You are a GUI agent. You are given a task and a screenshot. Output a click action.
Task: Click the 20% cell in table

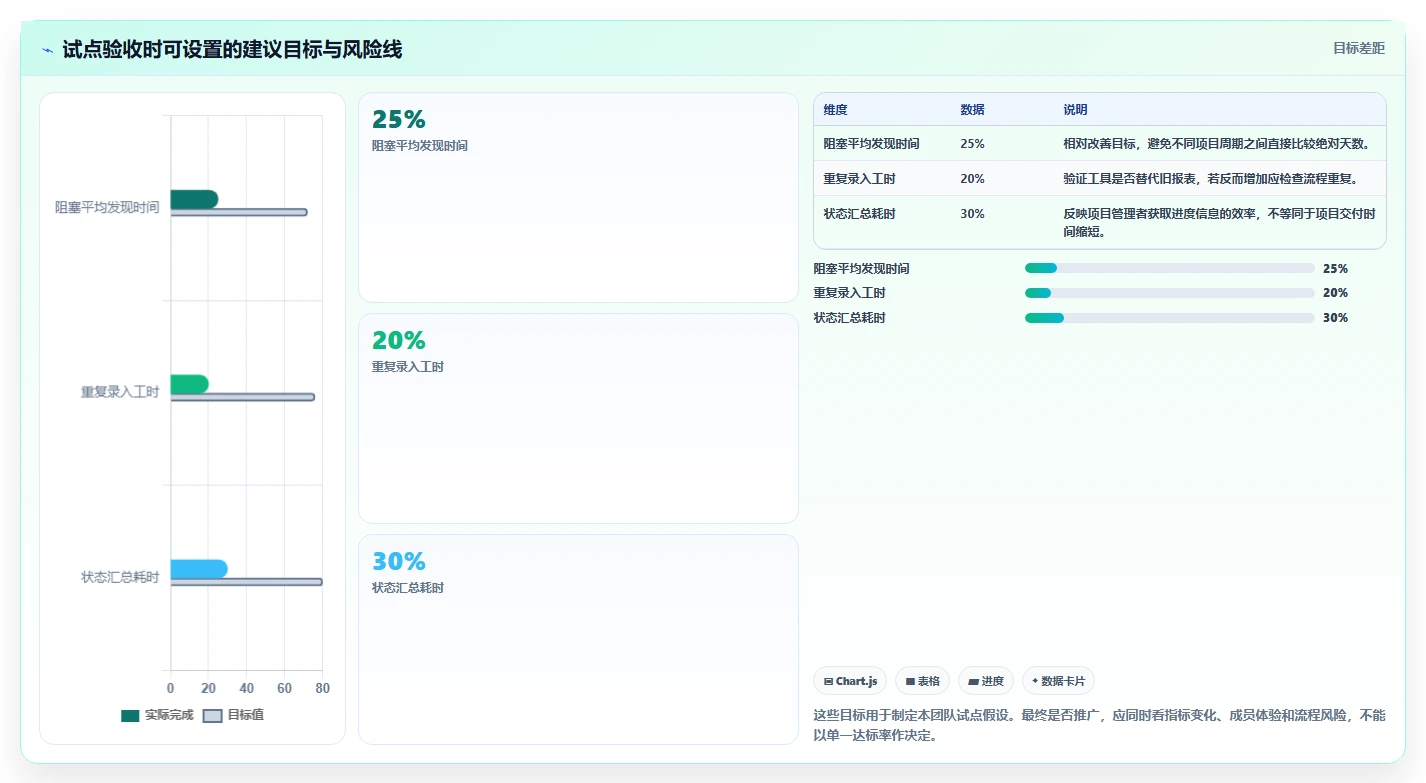click(972, 179)
